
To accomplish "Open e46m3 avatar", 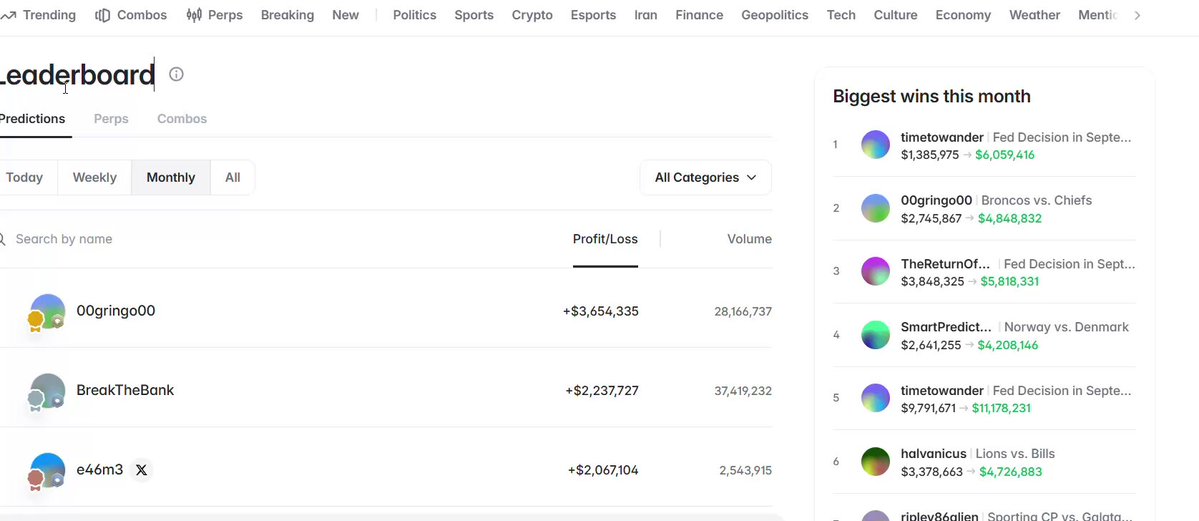I will pos(47,470).
